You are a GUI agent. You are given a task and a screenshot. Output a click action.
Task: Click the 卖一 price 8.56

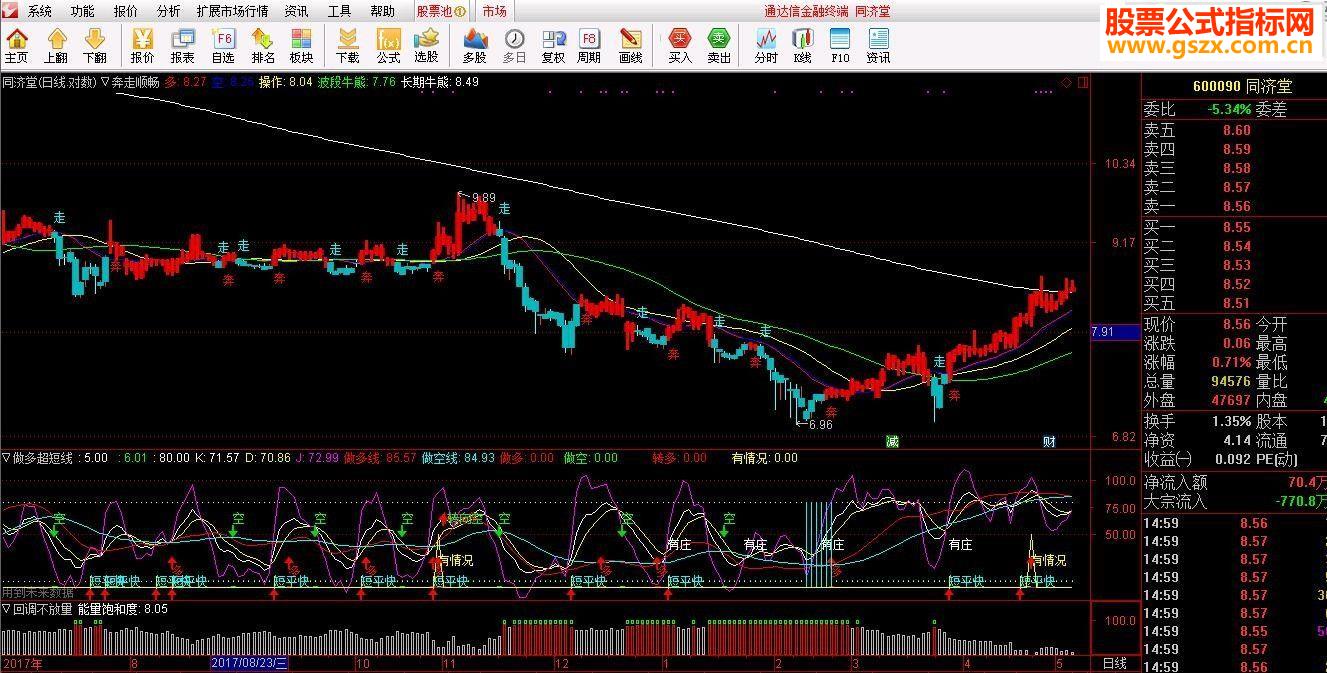[x=1237, y=206]
